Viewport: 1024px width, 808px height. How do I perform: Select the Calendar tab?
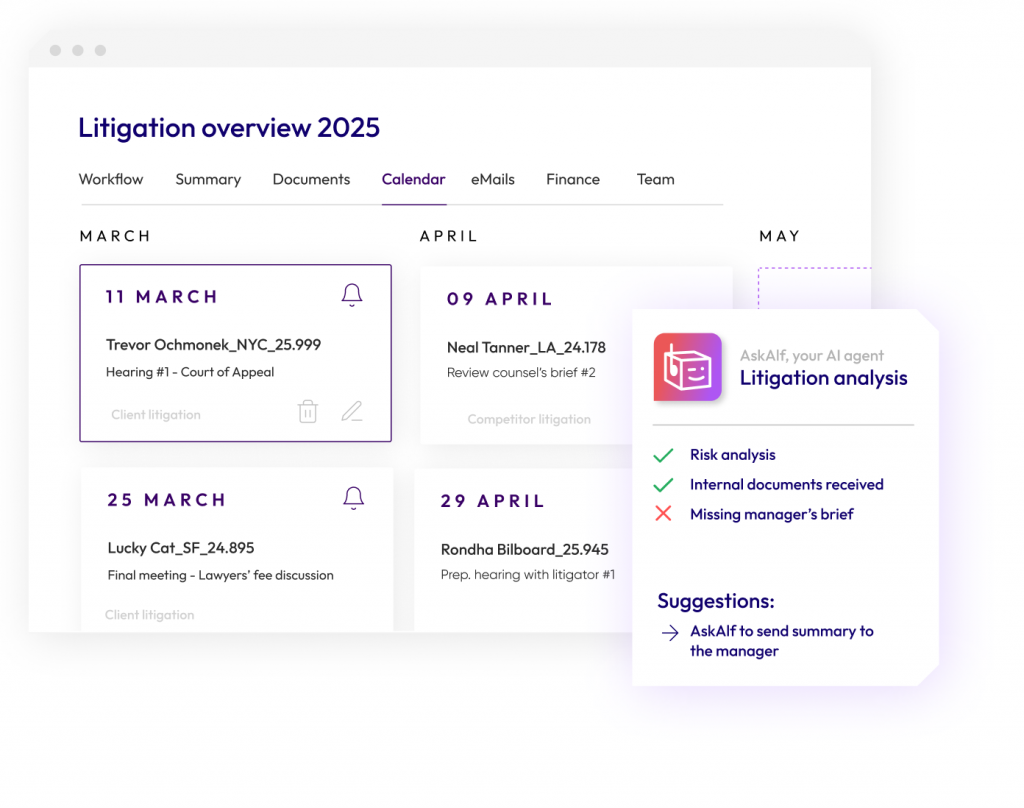tap(413, 179)
